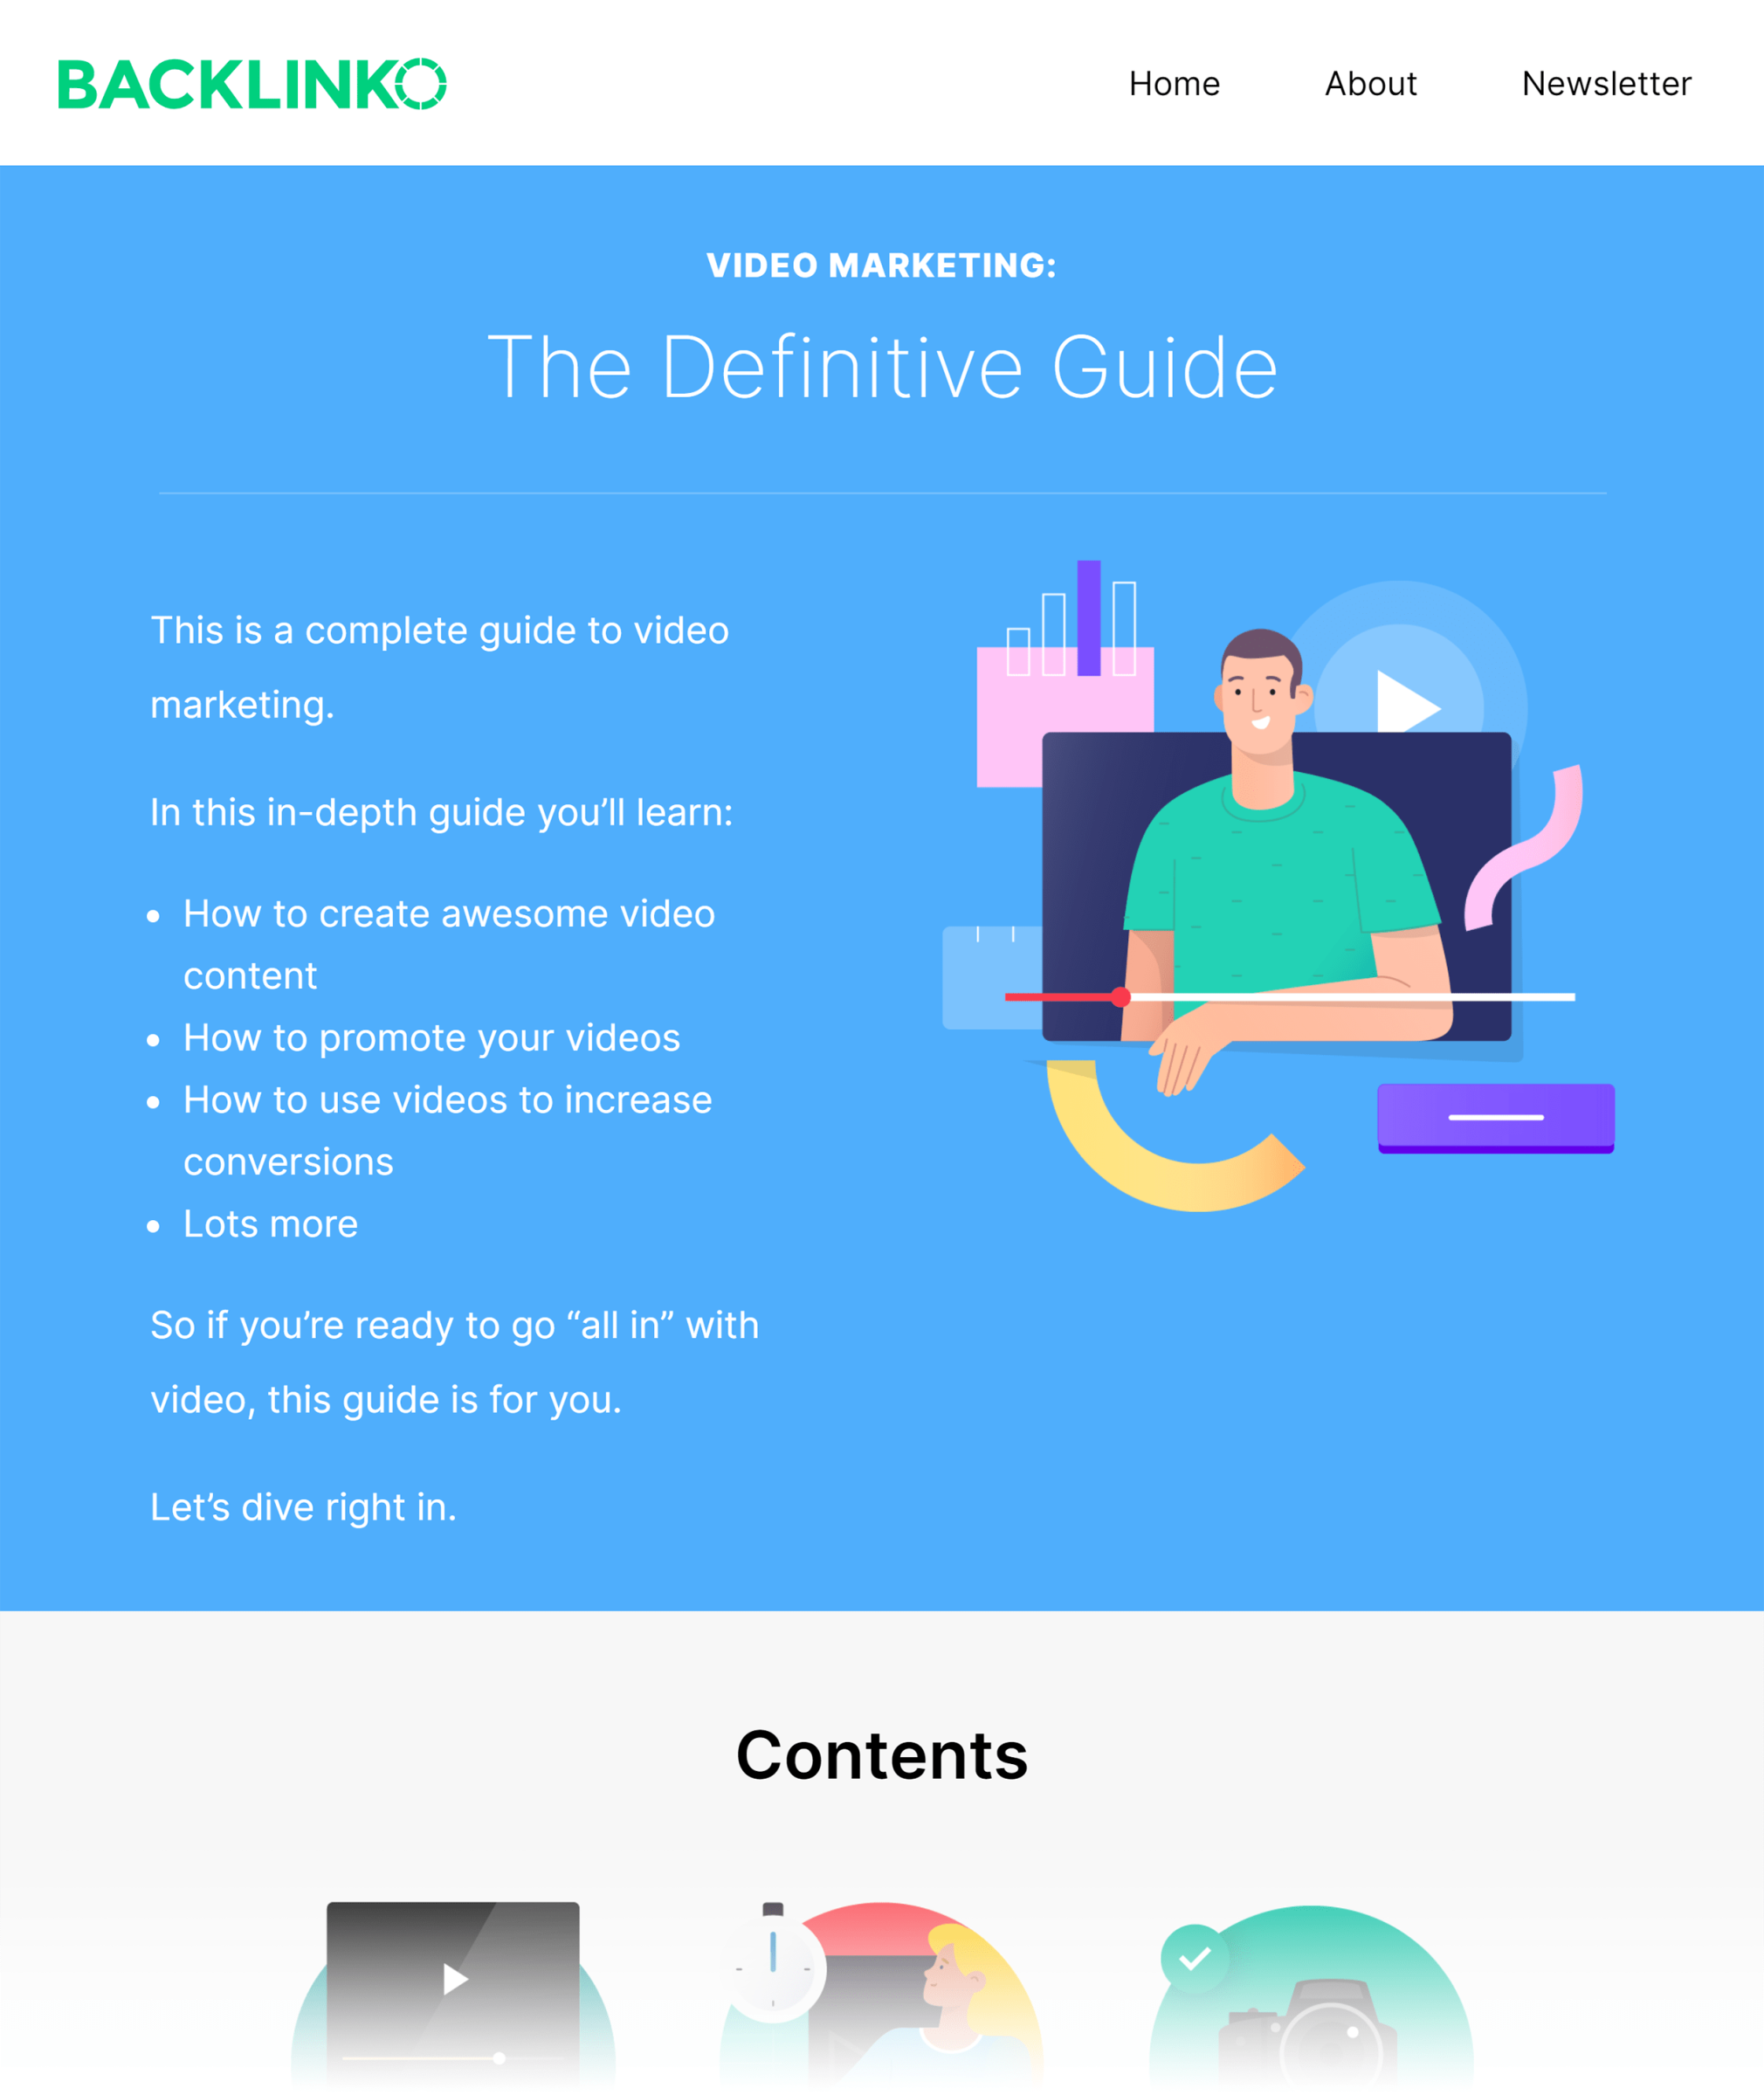The image size is (1764, 2095).
Task: Click the About navigation link
Action: (x=1370, y=82)
